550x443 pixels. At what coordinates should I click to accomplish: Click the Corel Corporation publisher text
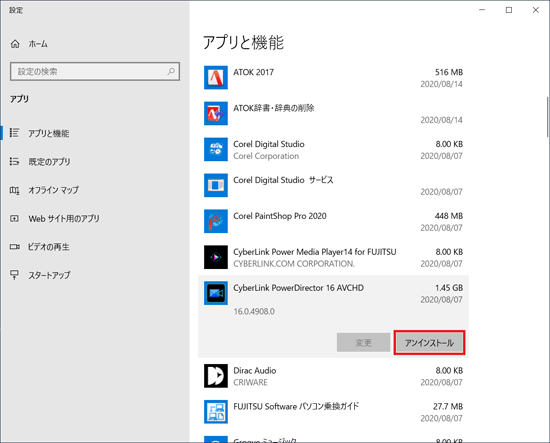(x=266, y=156)
